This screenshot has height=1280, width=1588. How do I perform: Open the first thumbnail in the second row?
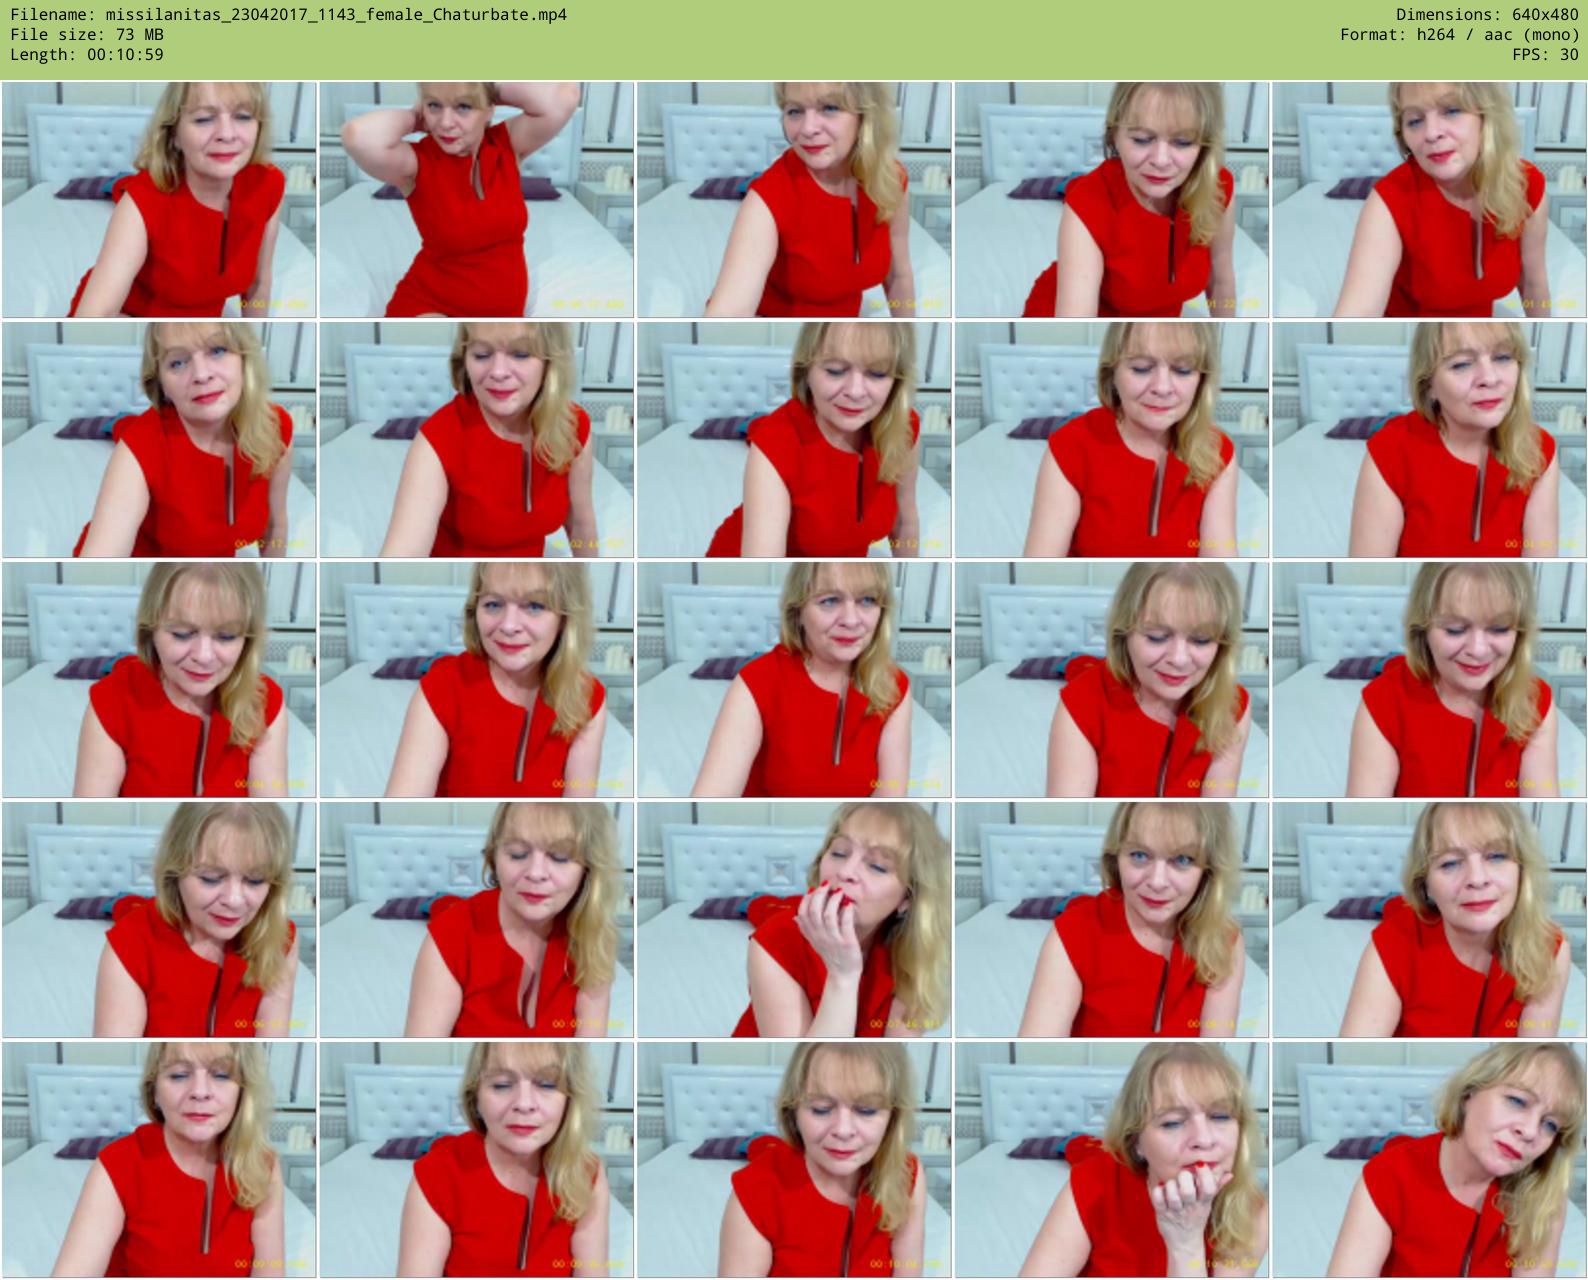click(159, 440)
